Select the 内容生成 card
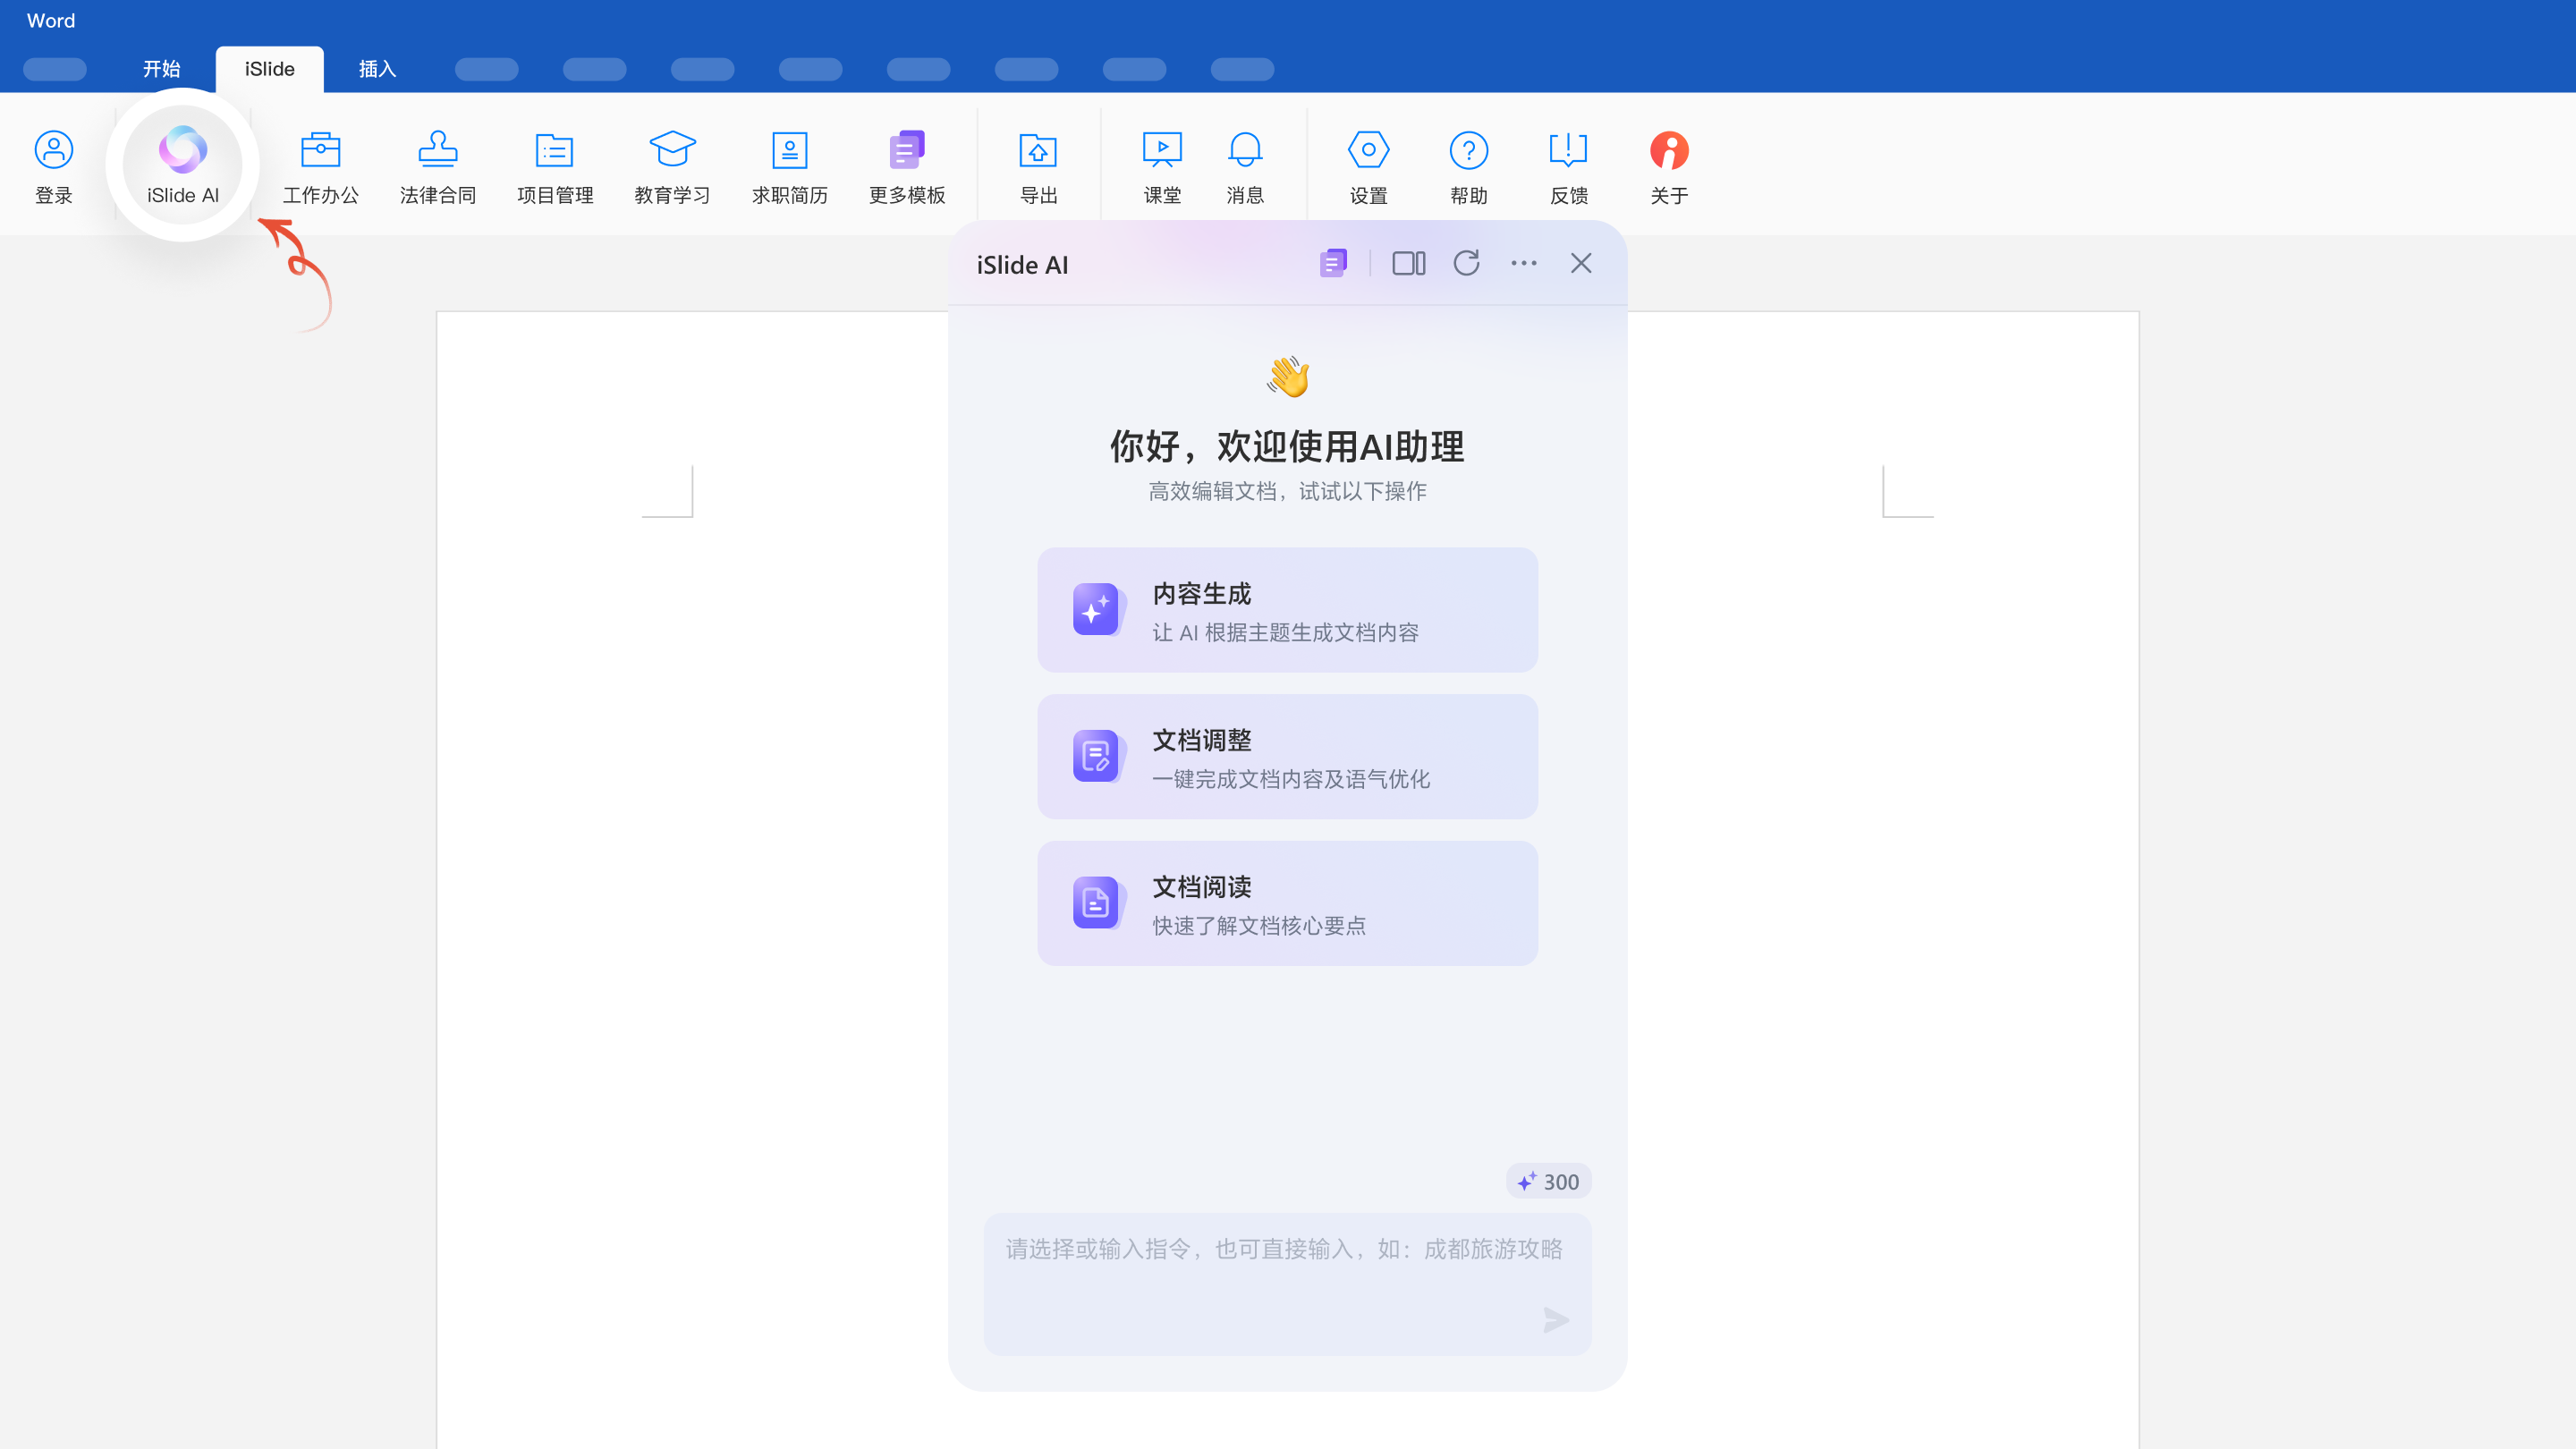Image resolution: width=2576 pixels, height=1449 pixels. [1287, 610]
